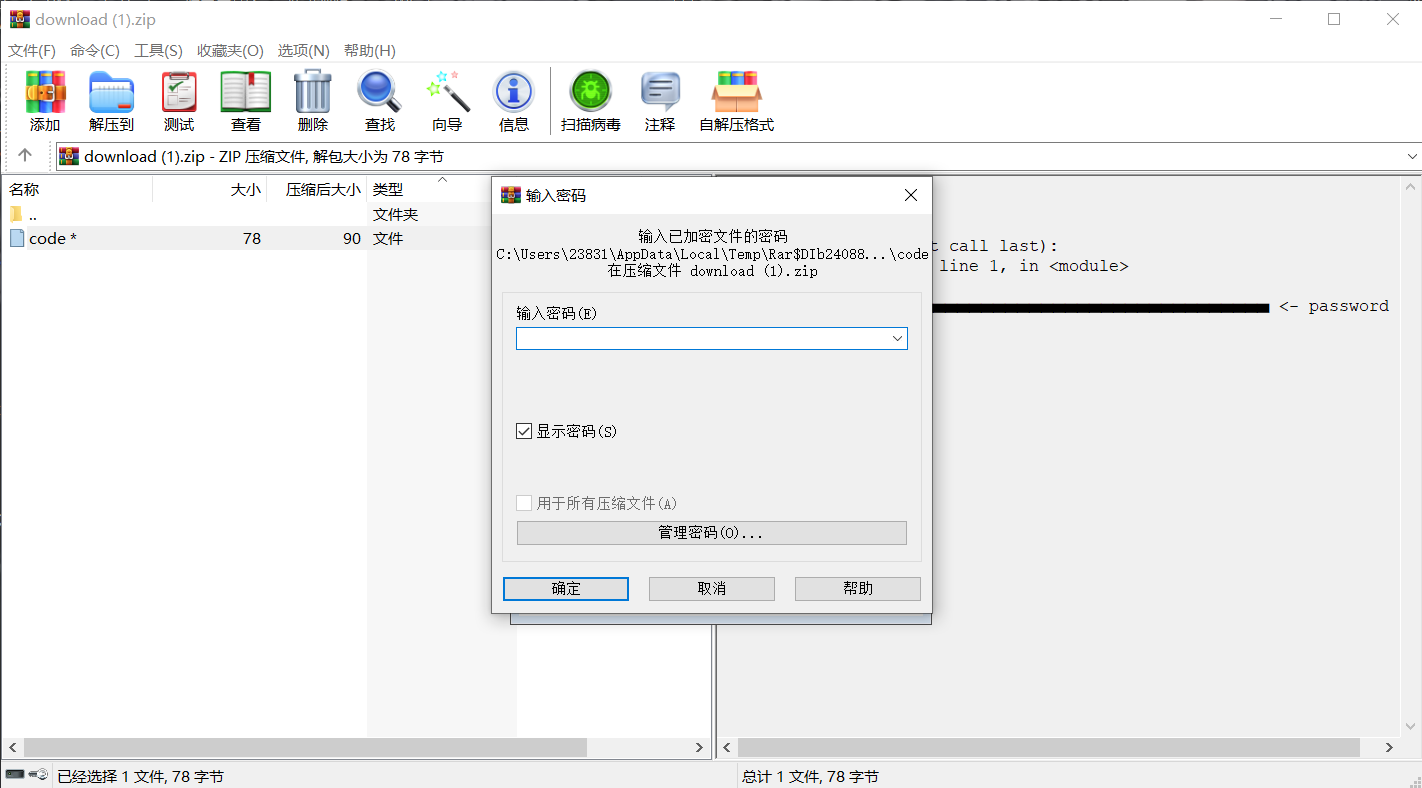Click the file list horizontal scrollbar thumb
Image resolution: width=1422 pixels, height=788 pixels.
pyautogui.click(x=305, y=748)
